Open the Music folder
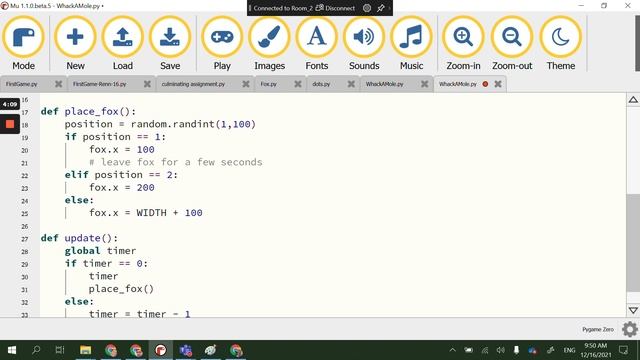640x360 pixels. click(x=411, y=43)
